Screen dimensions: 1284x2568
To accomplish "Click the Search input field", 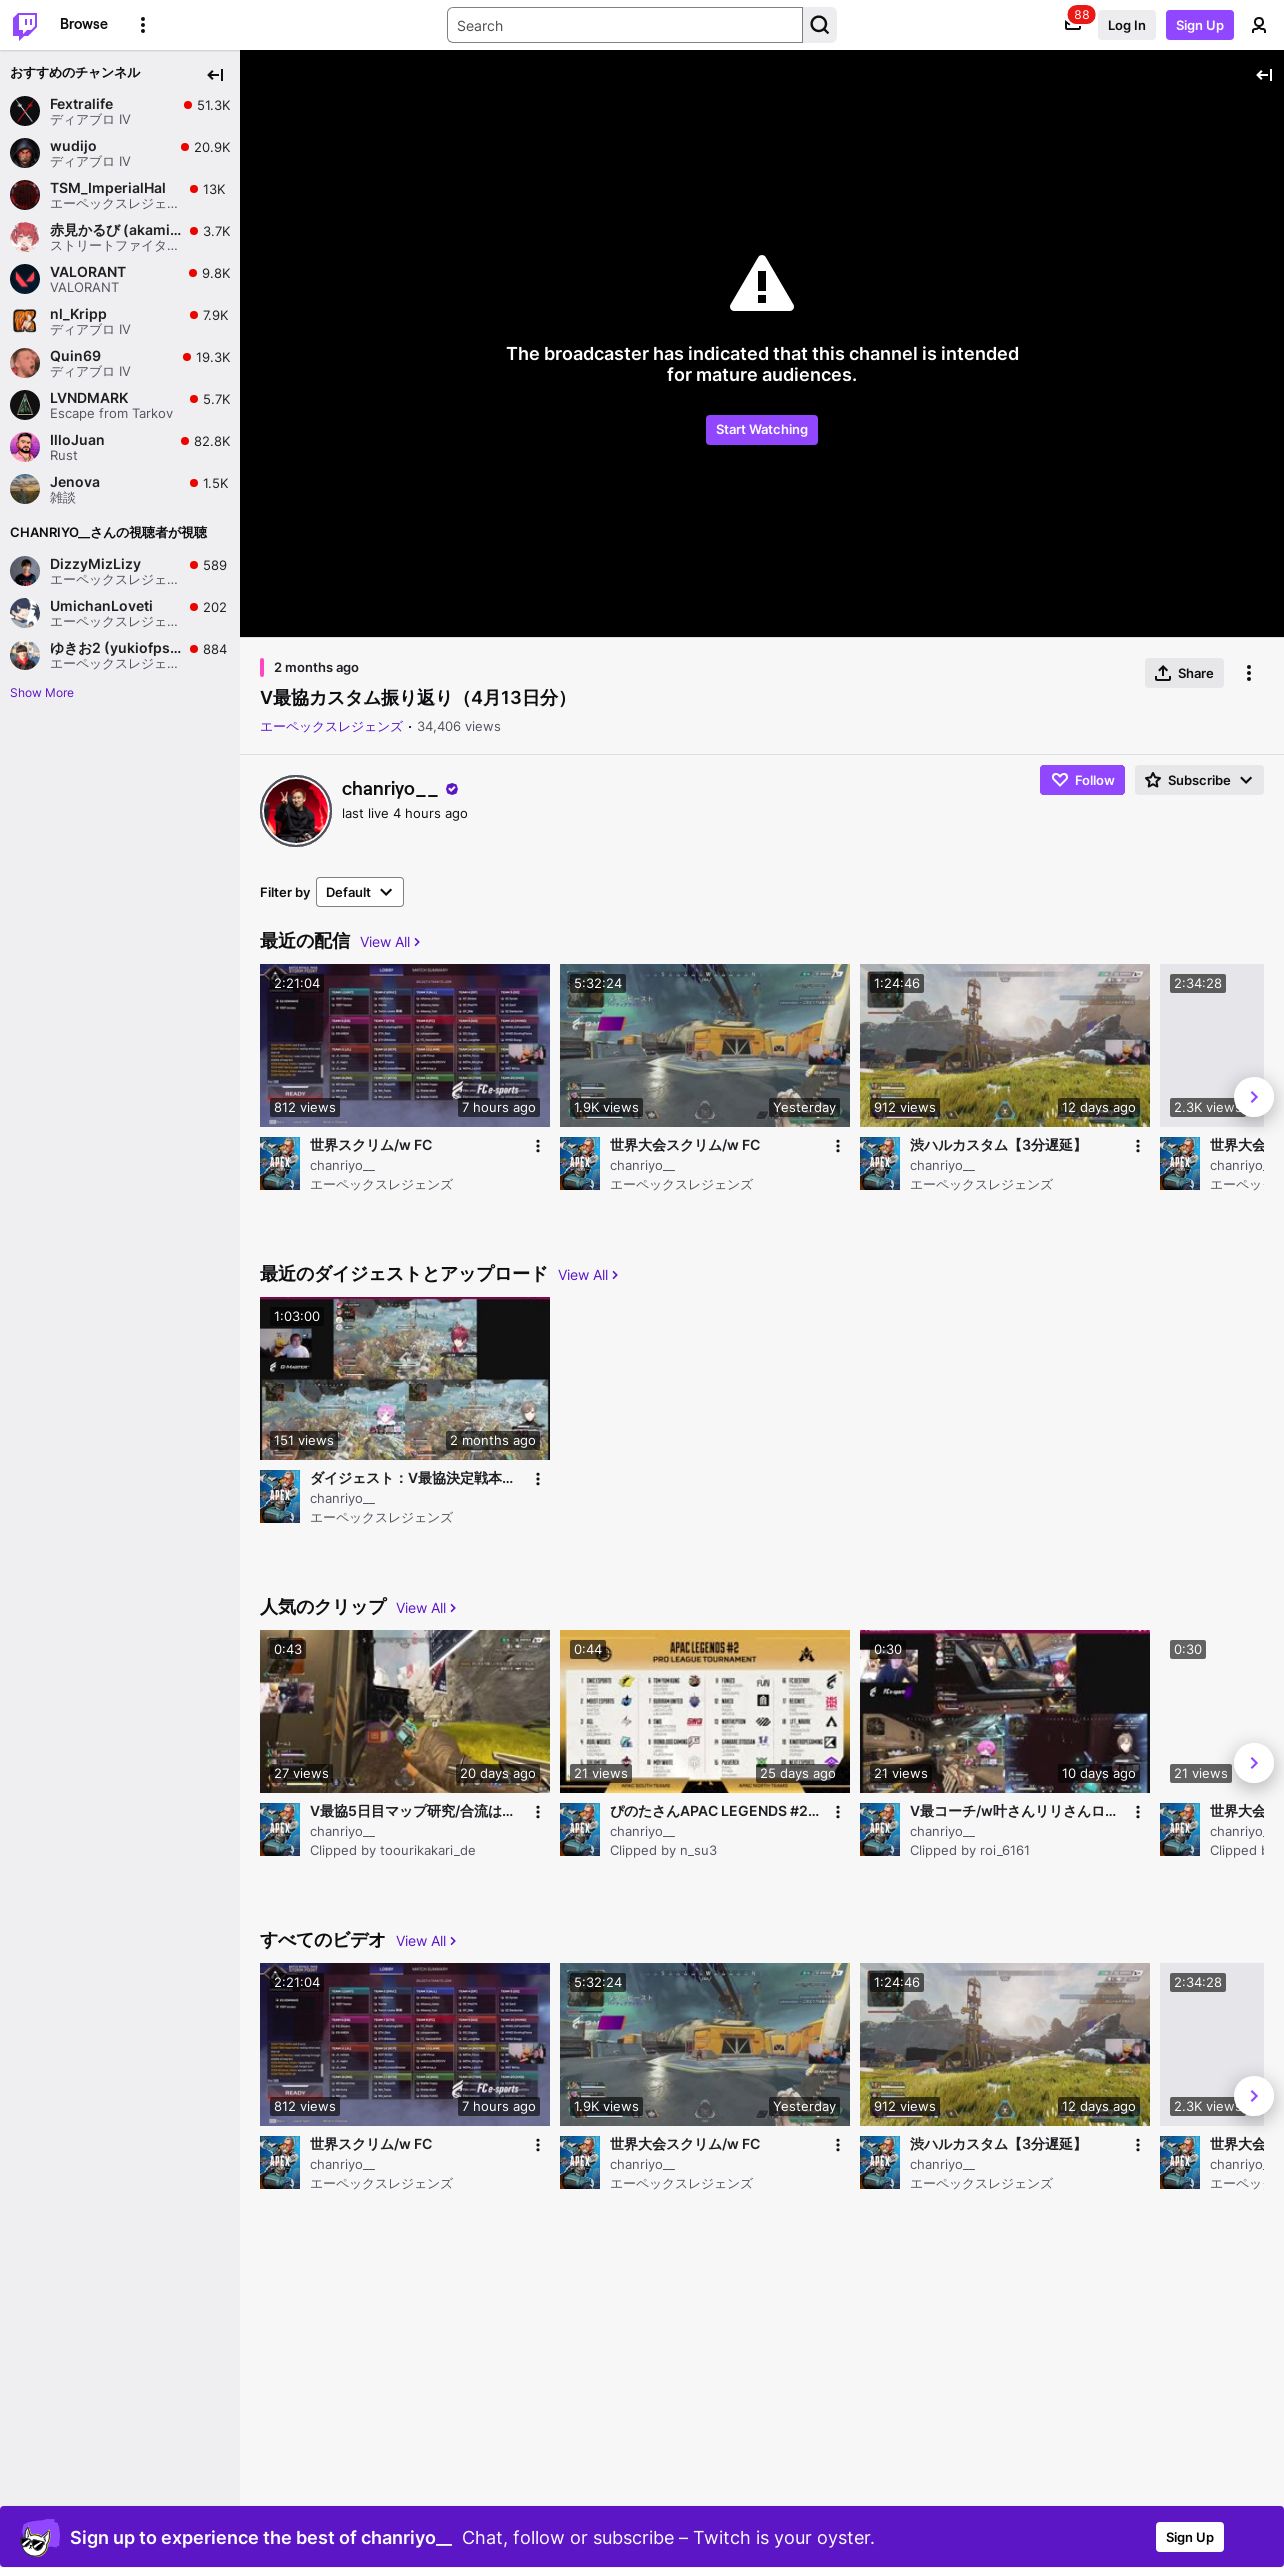I will [625, 25].
